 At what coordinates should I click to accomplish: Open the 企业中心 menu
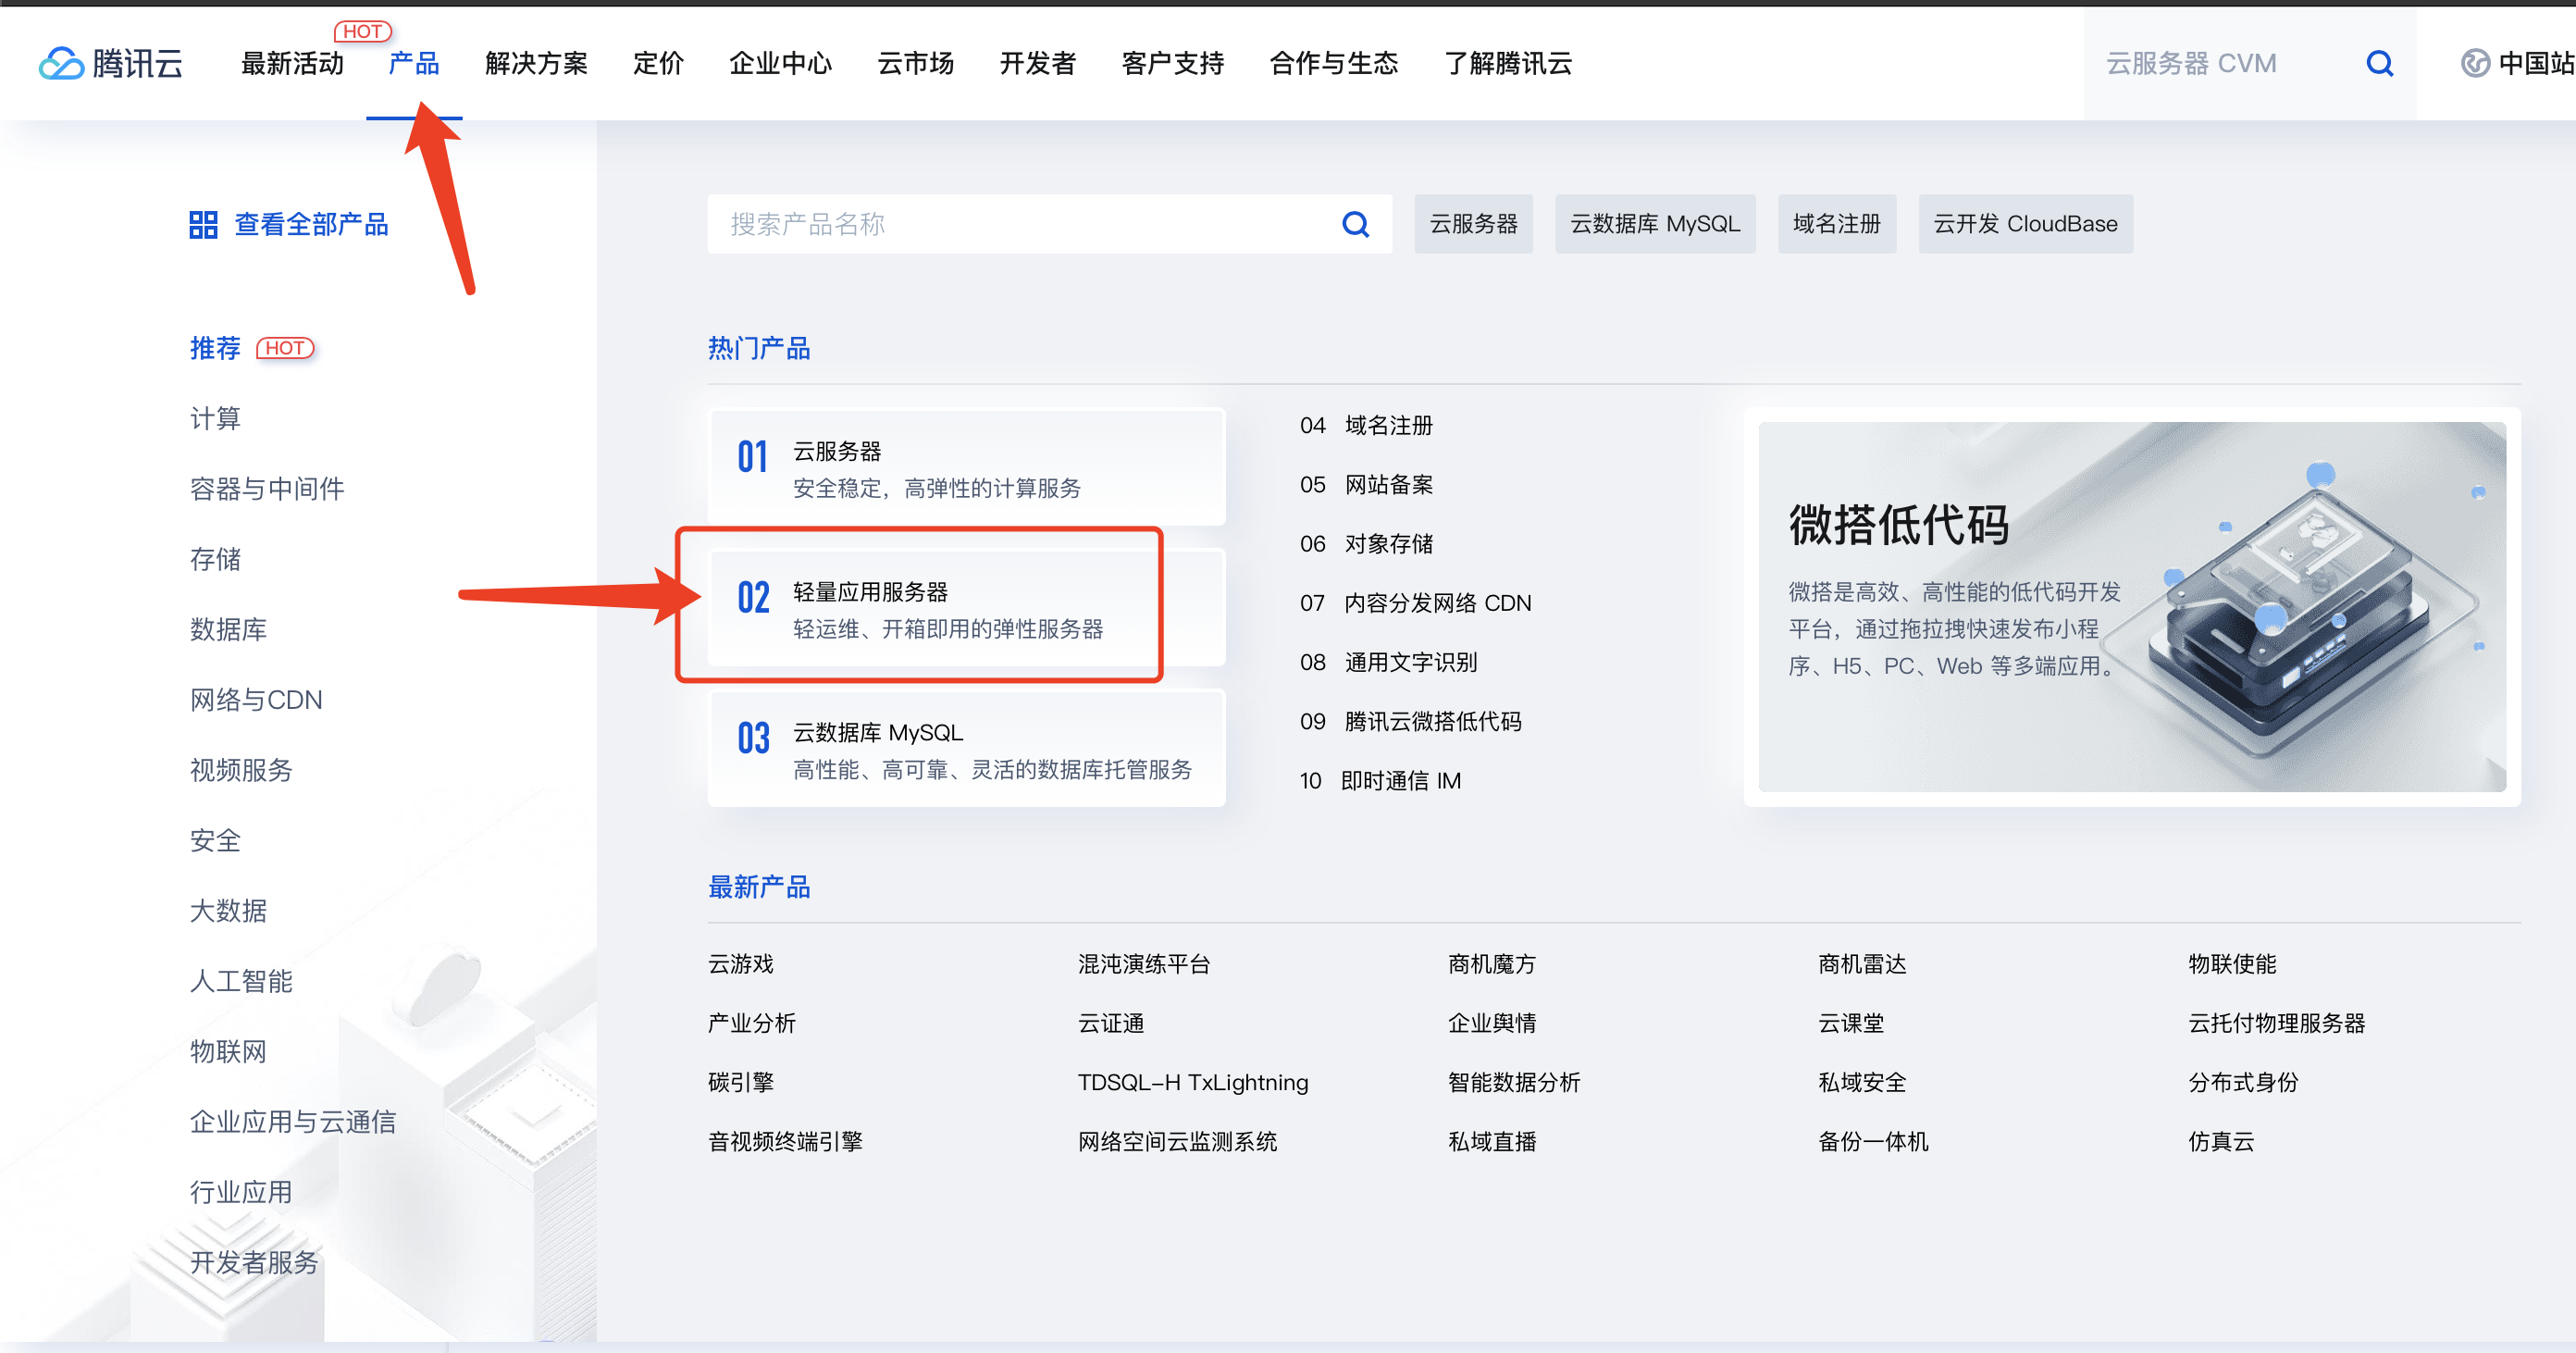pyautogui.click(x=780, y=64)
